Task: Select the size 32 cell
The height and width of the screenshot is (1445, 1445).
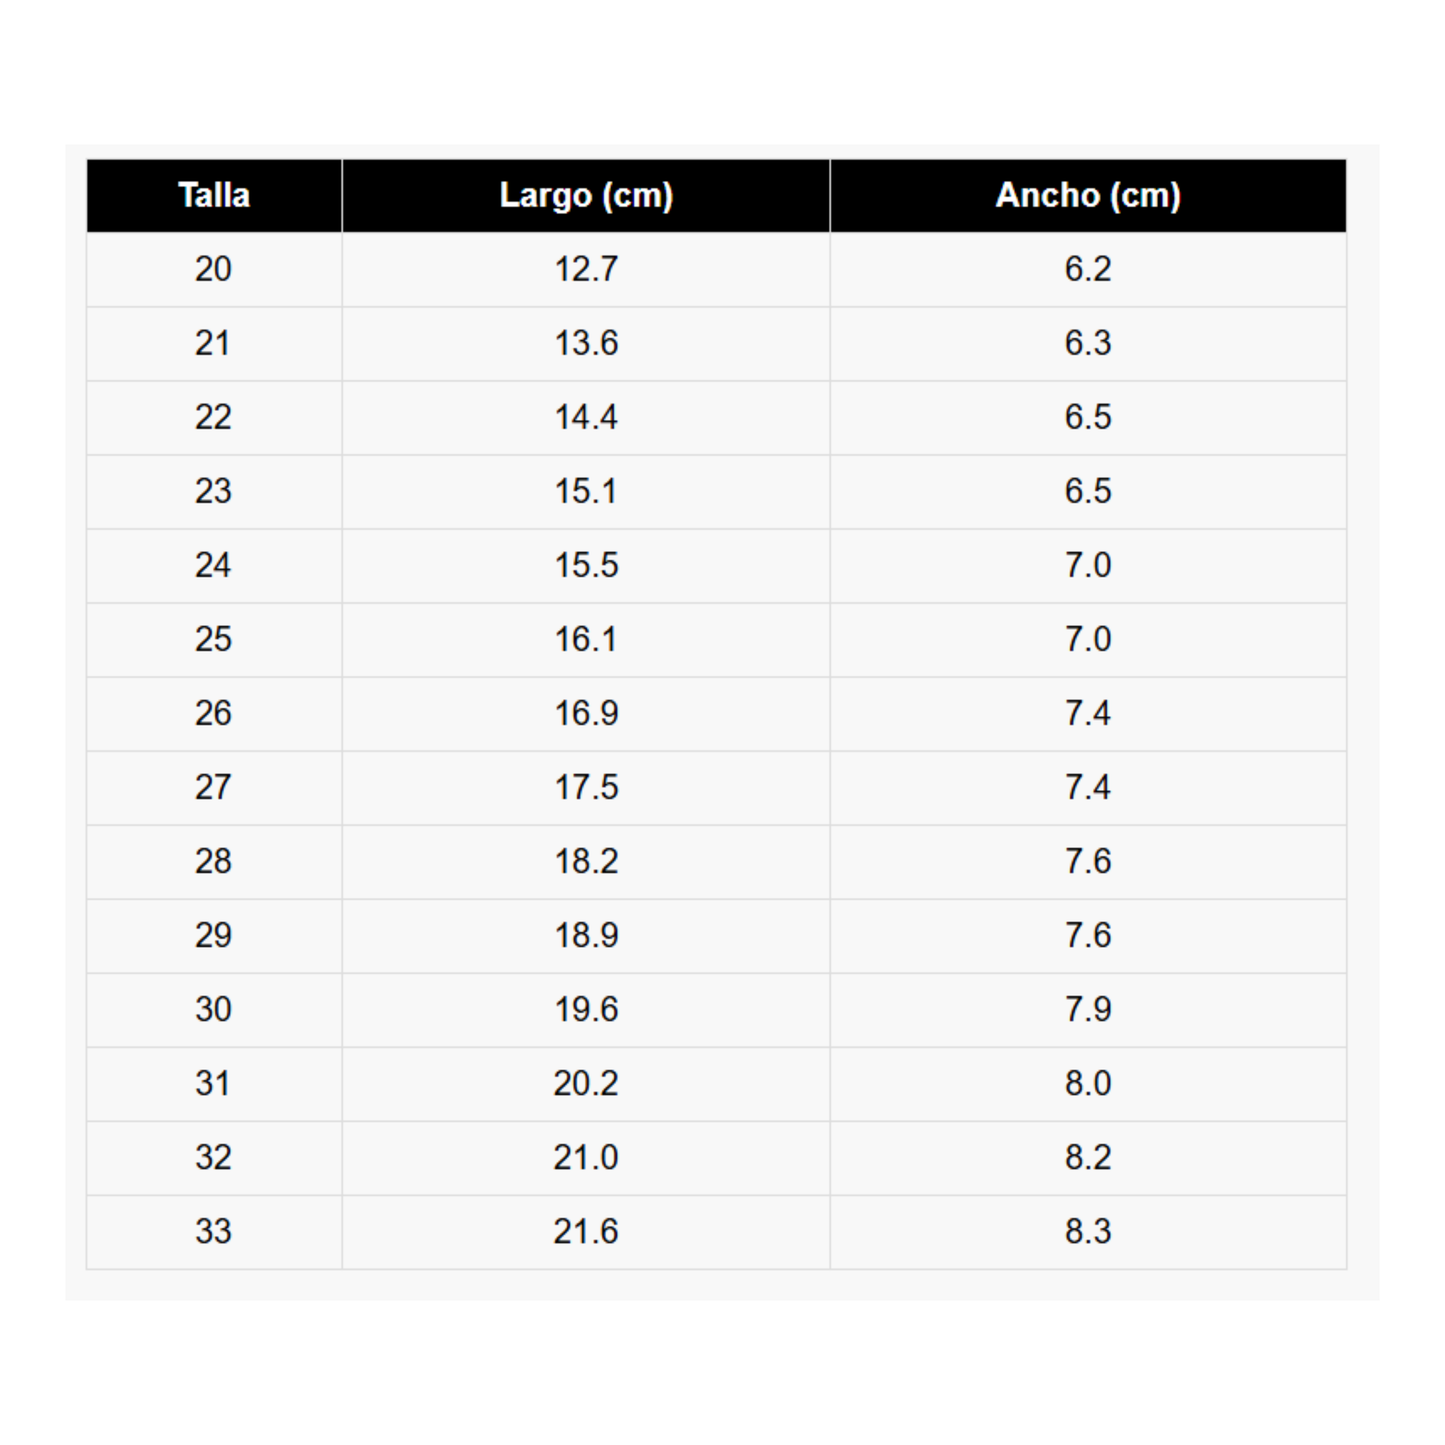Action: [x=214, y=1158]
